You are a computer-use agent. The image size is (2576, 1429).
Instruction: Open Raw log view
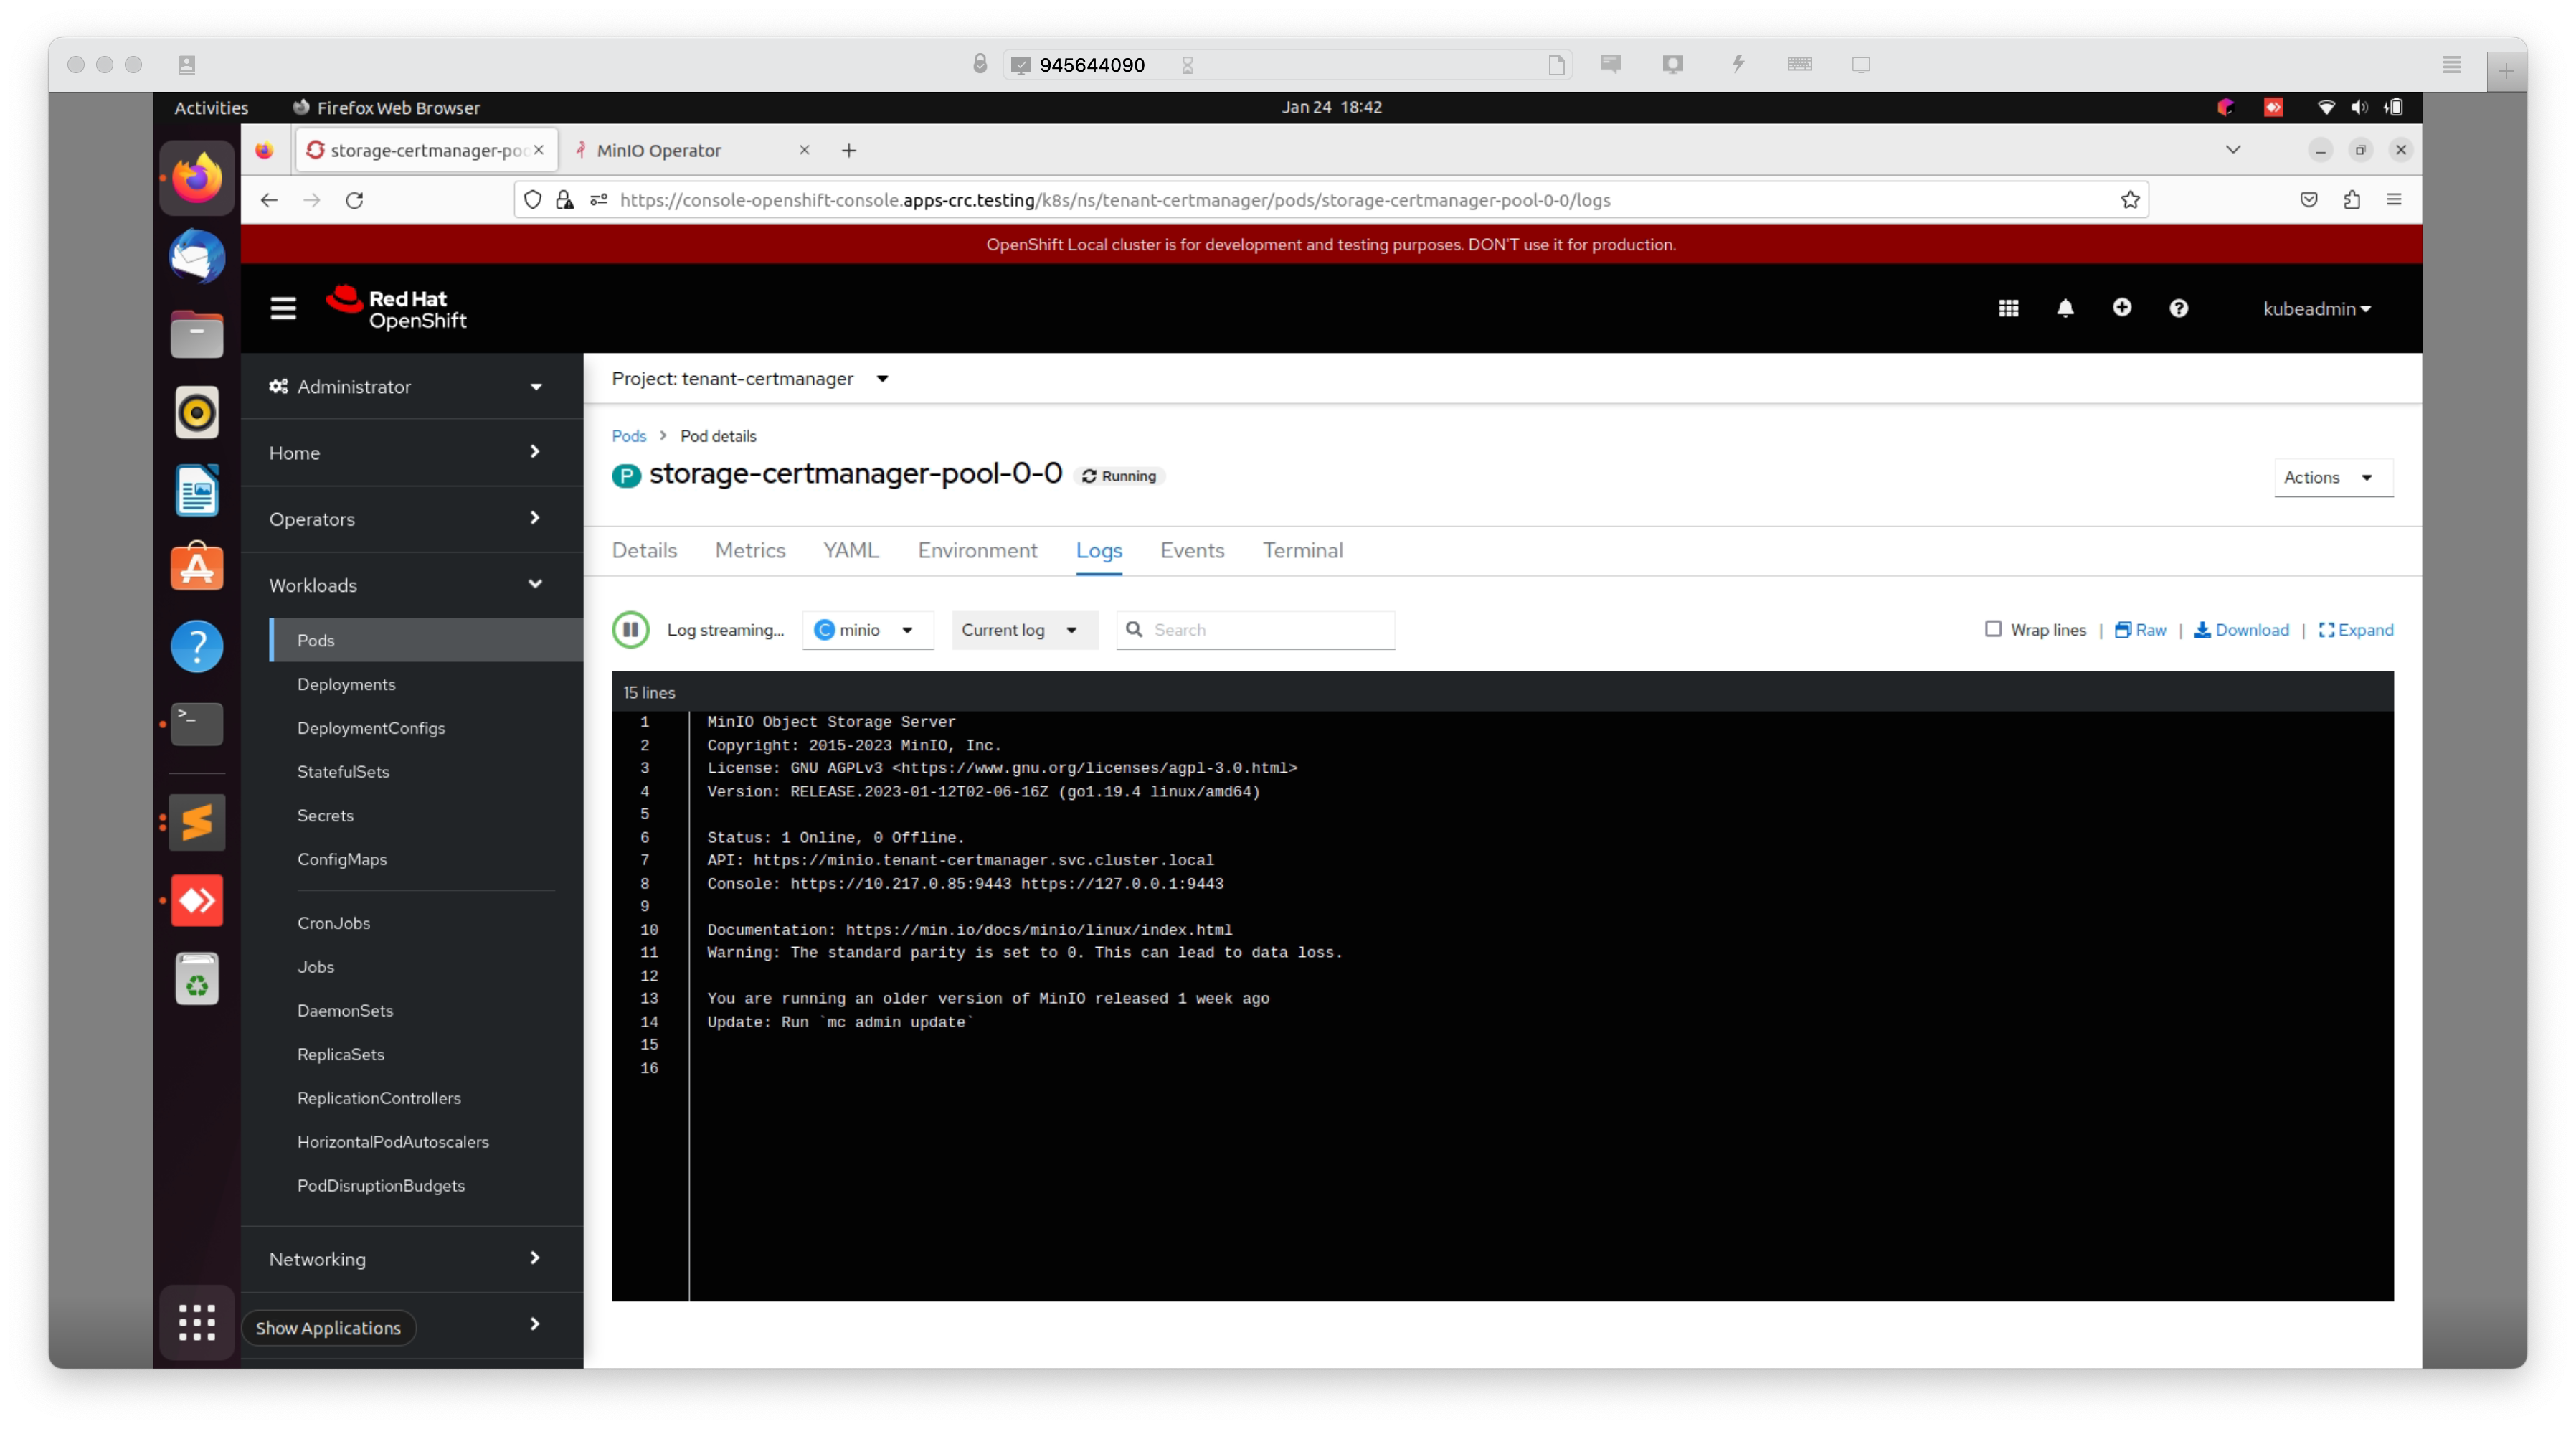[x=2140, y=630]
